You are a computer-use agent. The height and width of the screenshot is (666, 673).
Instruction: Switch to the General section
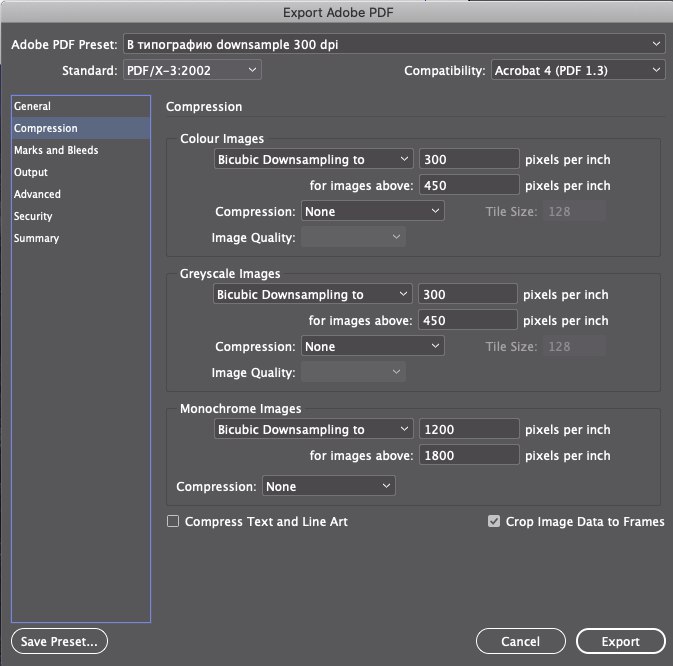click(x=81, y=106)
